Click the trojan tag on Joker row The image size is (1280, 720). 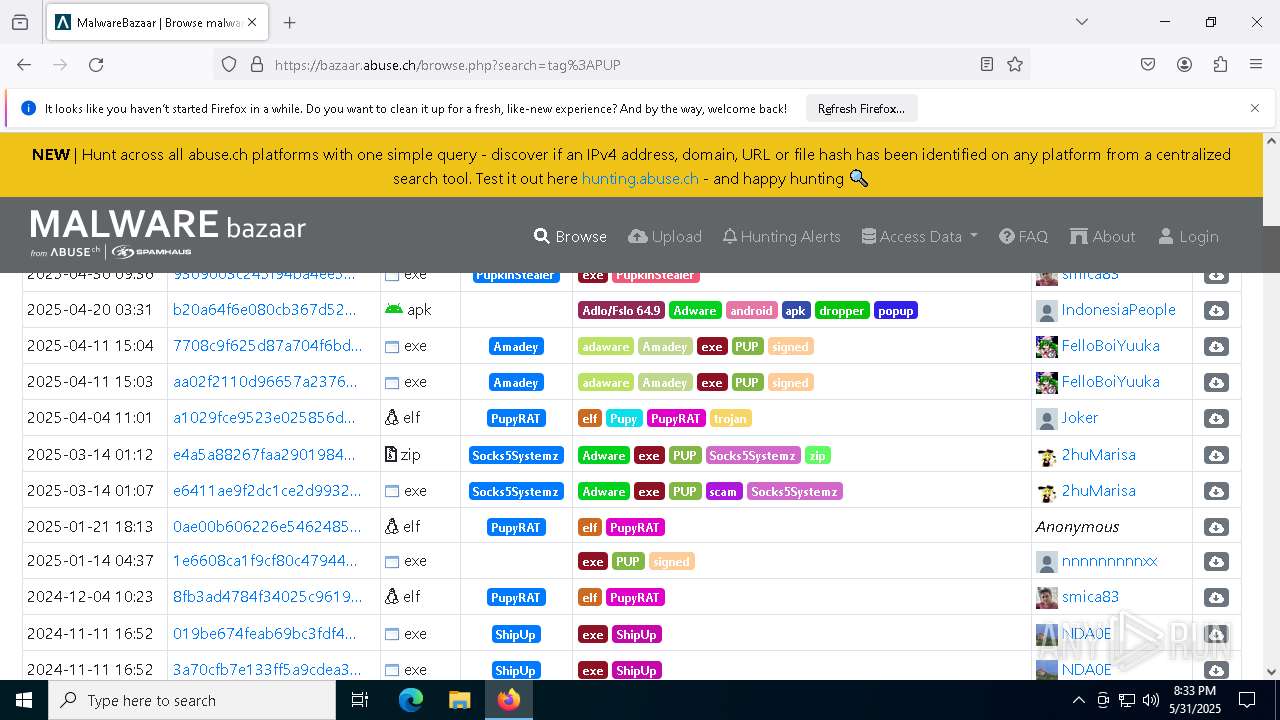point(731,419)
